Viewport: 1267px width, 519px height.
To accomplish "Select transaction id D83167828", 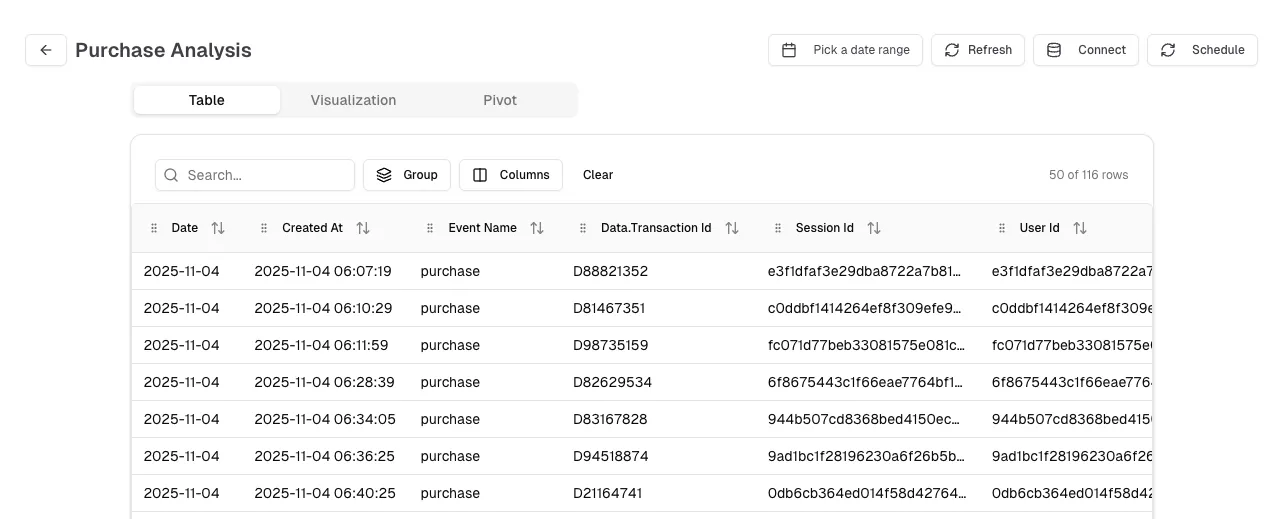I will click(x=610, y=419).
